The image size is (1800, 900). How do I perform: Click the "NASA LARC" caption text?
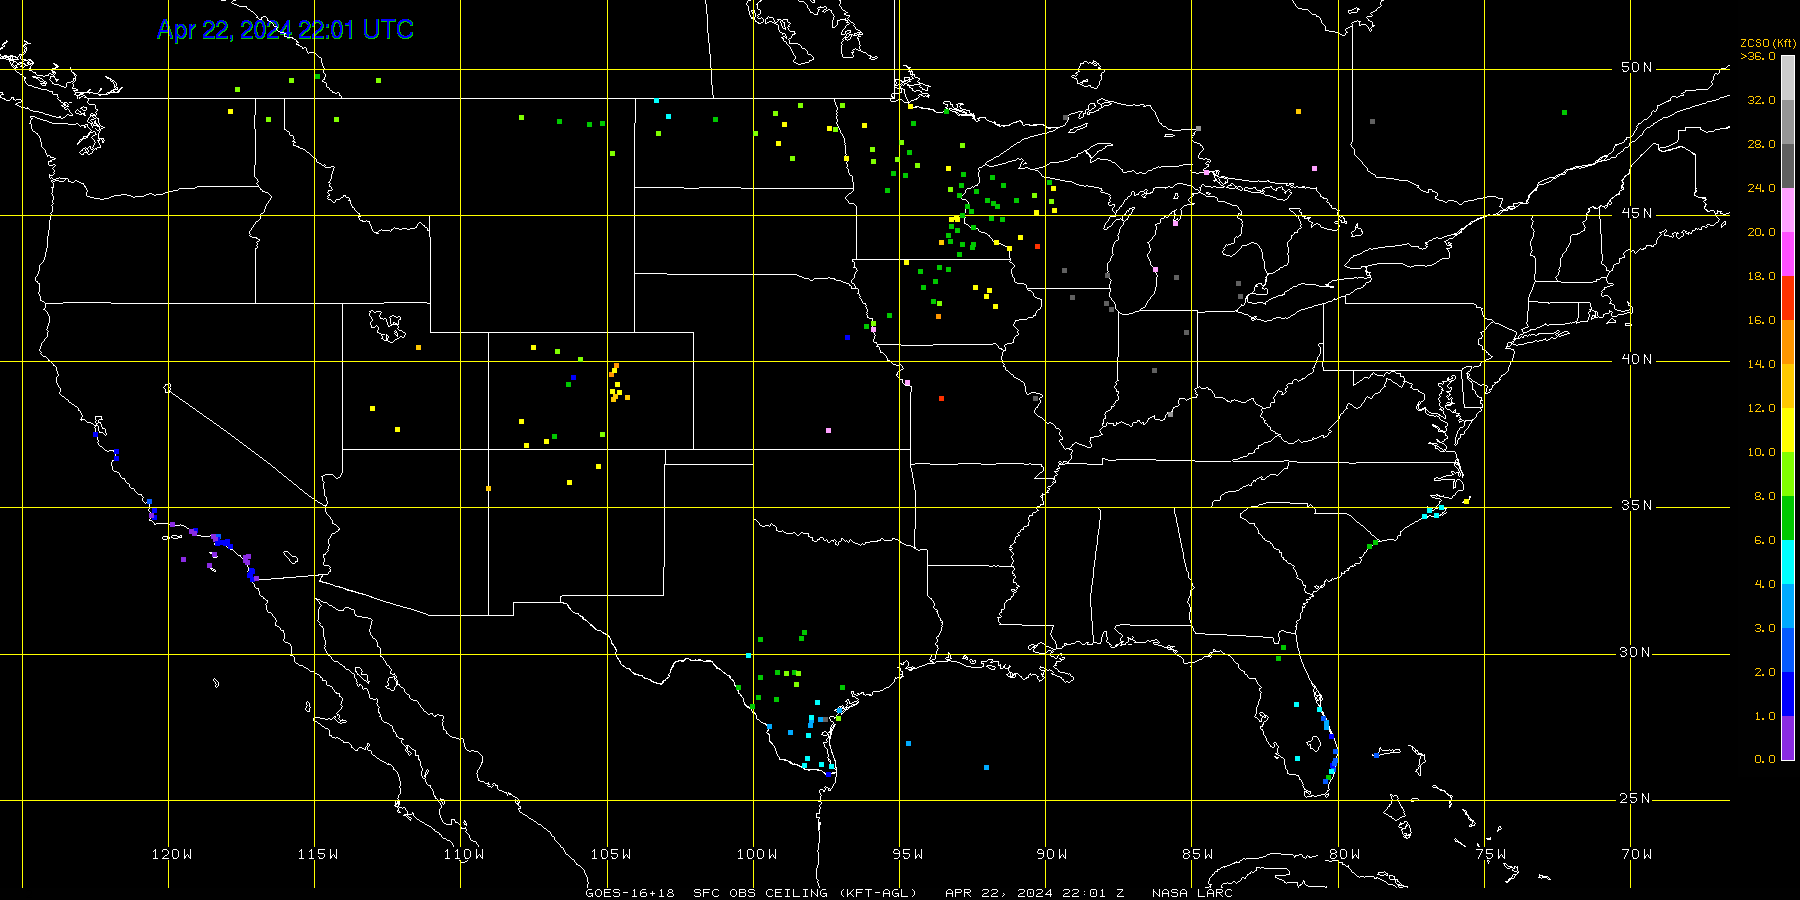click(1192, 893)
